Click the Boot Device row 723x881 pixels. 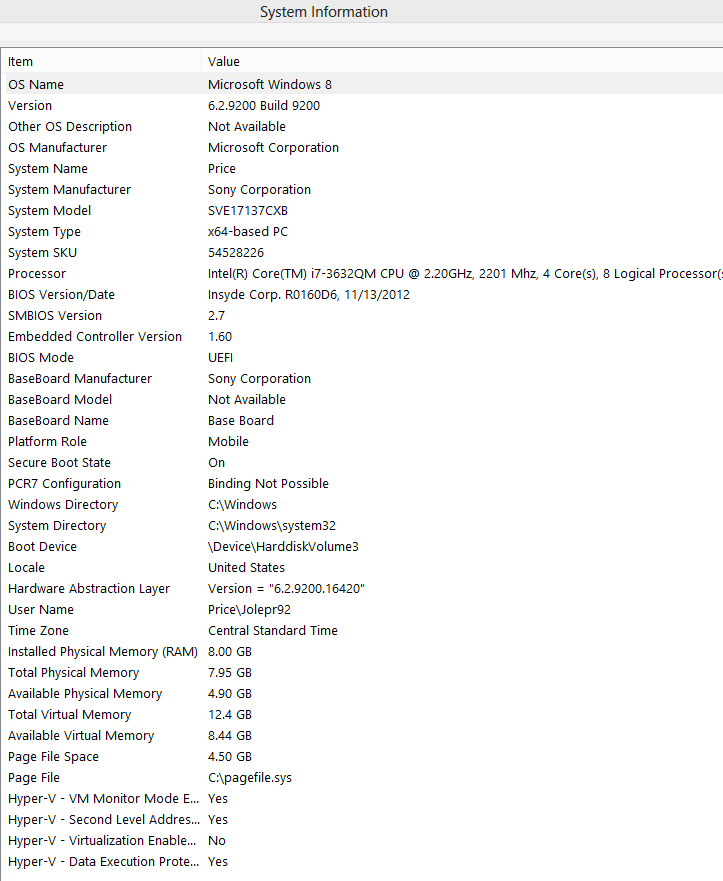coord(42,547)
